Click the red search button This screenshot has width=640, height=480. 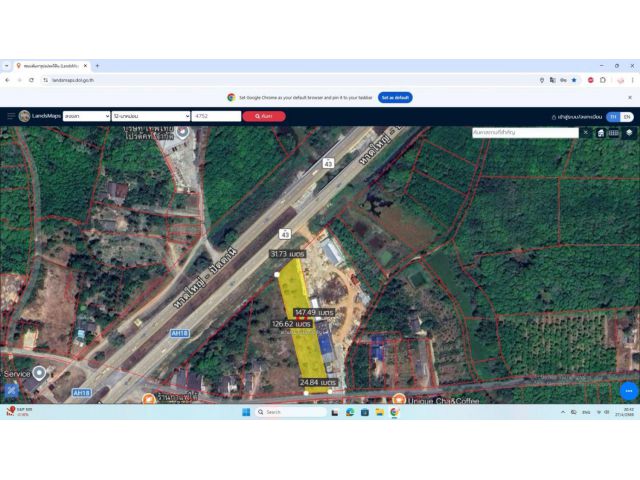(x=264, y=116)
